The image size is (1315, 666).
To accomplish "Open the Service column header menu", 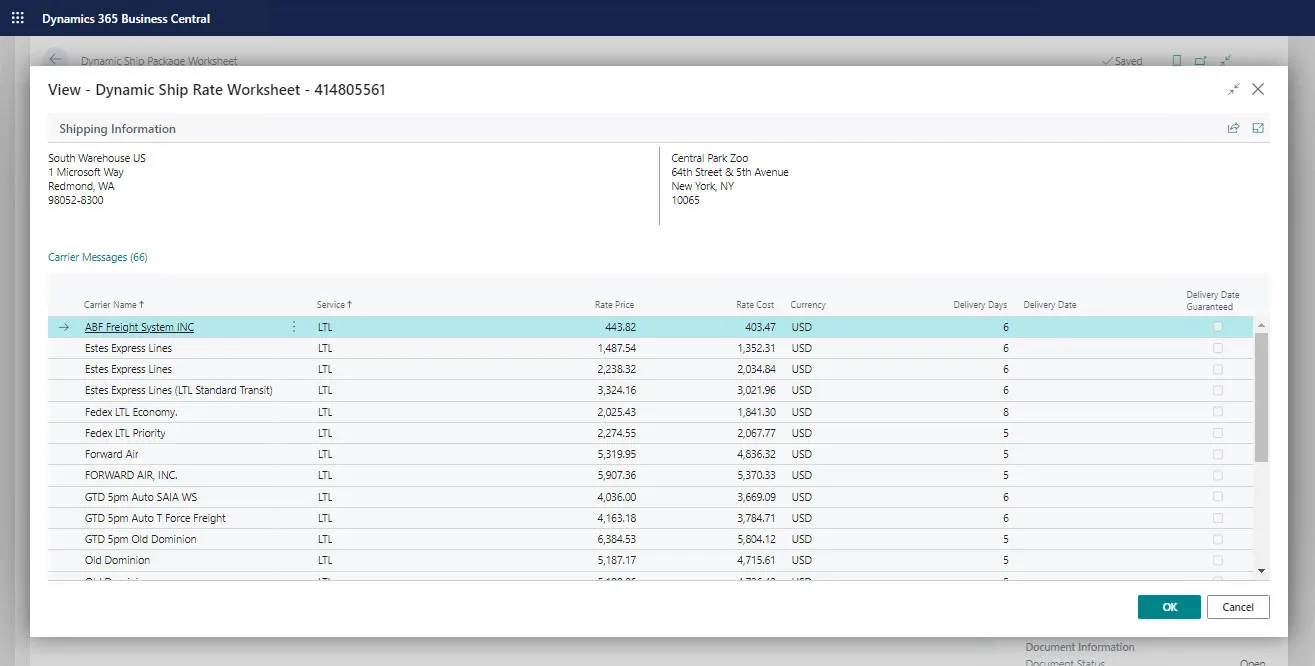I will 334,305.
